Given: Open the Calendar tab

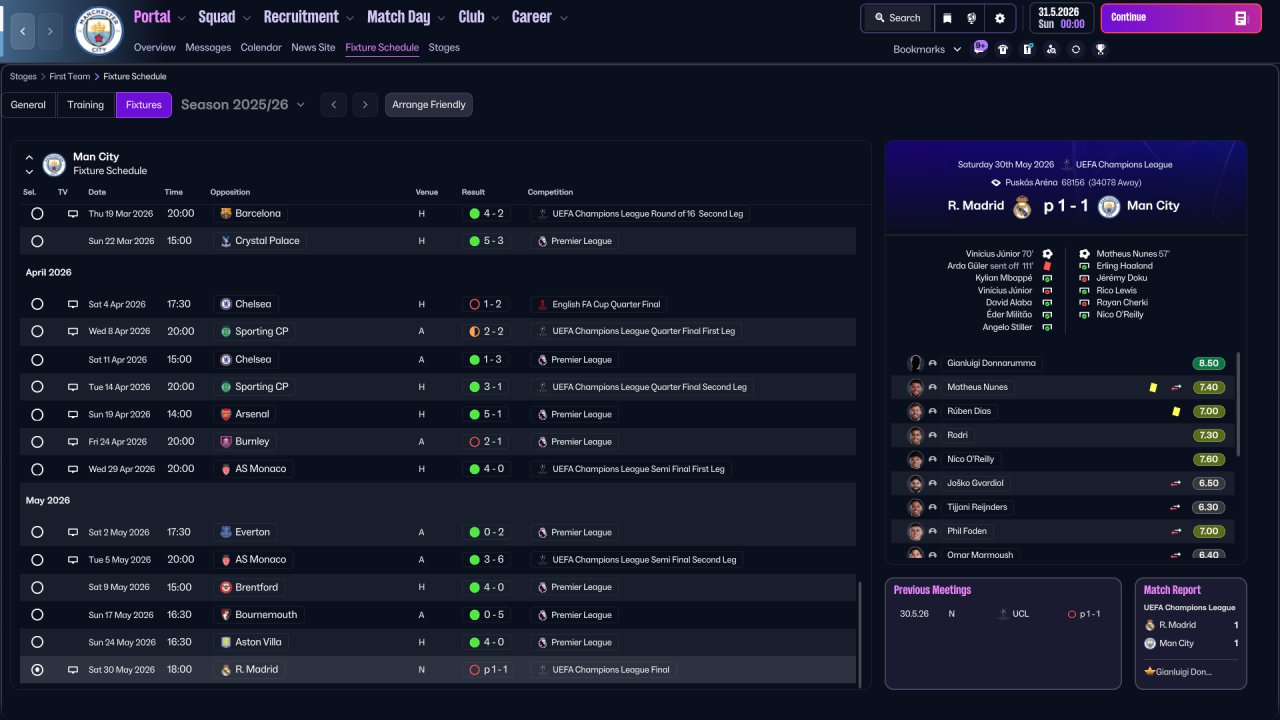Looking at the screenshot, I should tap(261, 47).
